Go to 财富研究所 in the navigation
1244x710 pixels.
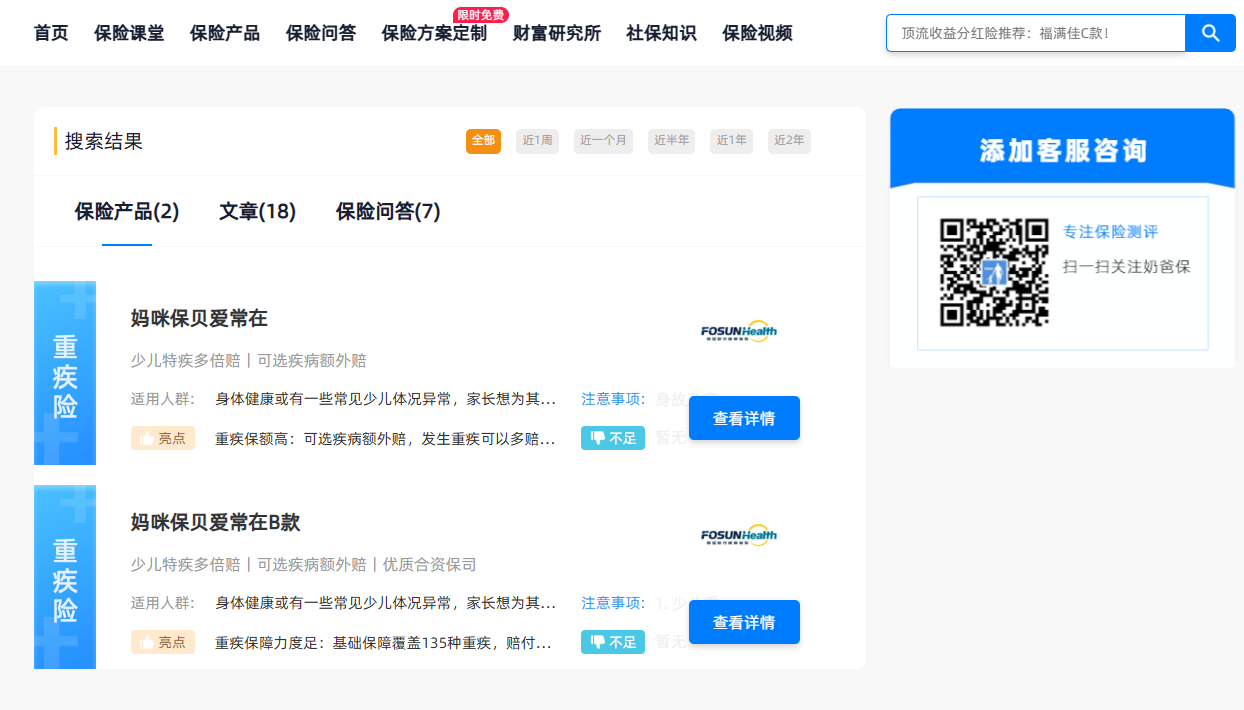[556, 33]
